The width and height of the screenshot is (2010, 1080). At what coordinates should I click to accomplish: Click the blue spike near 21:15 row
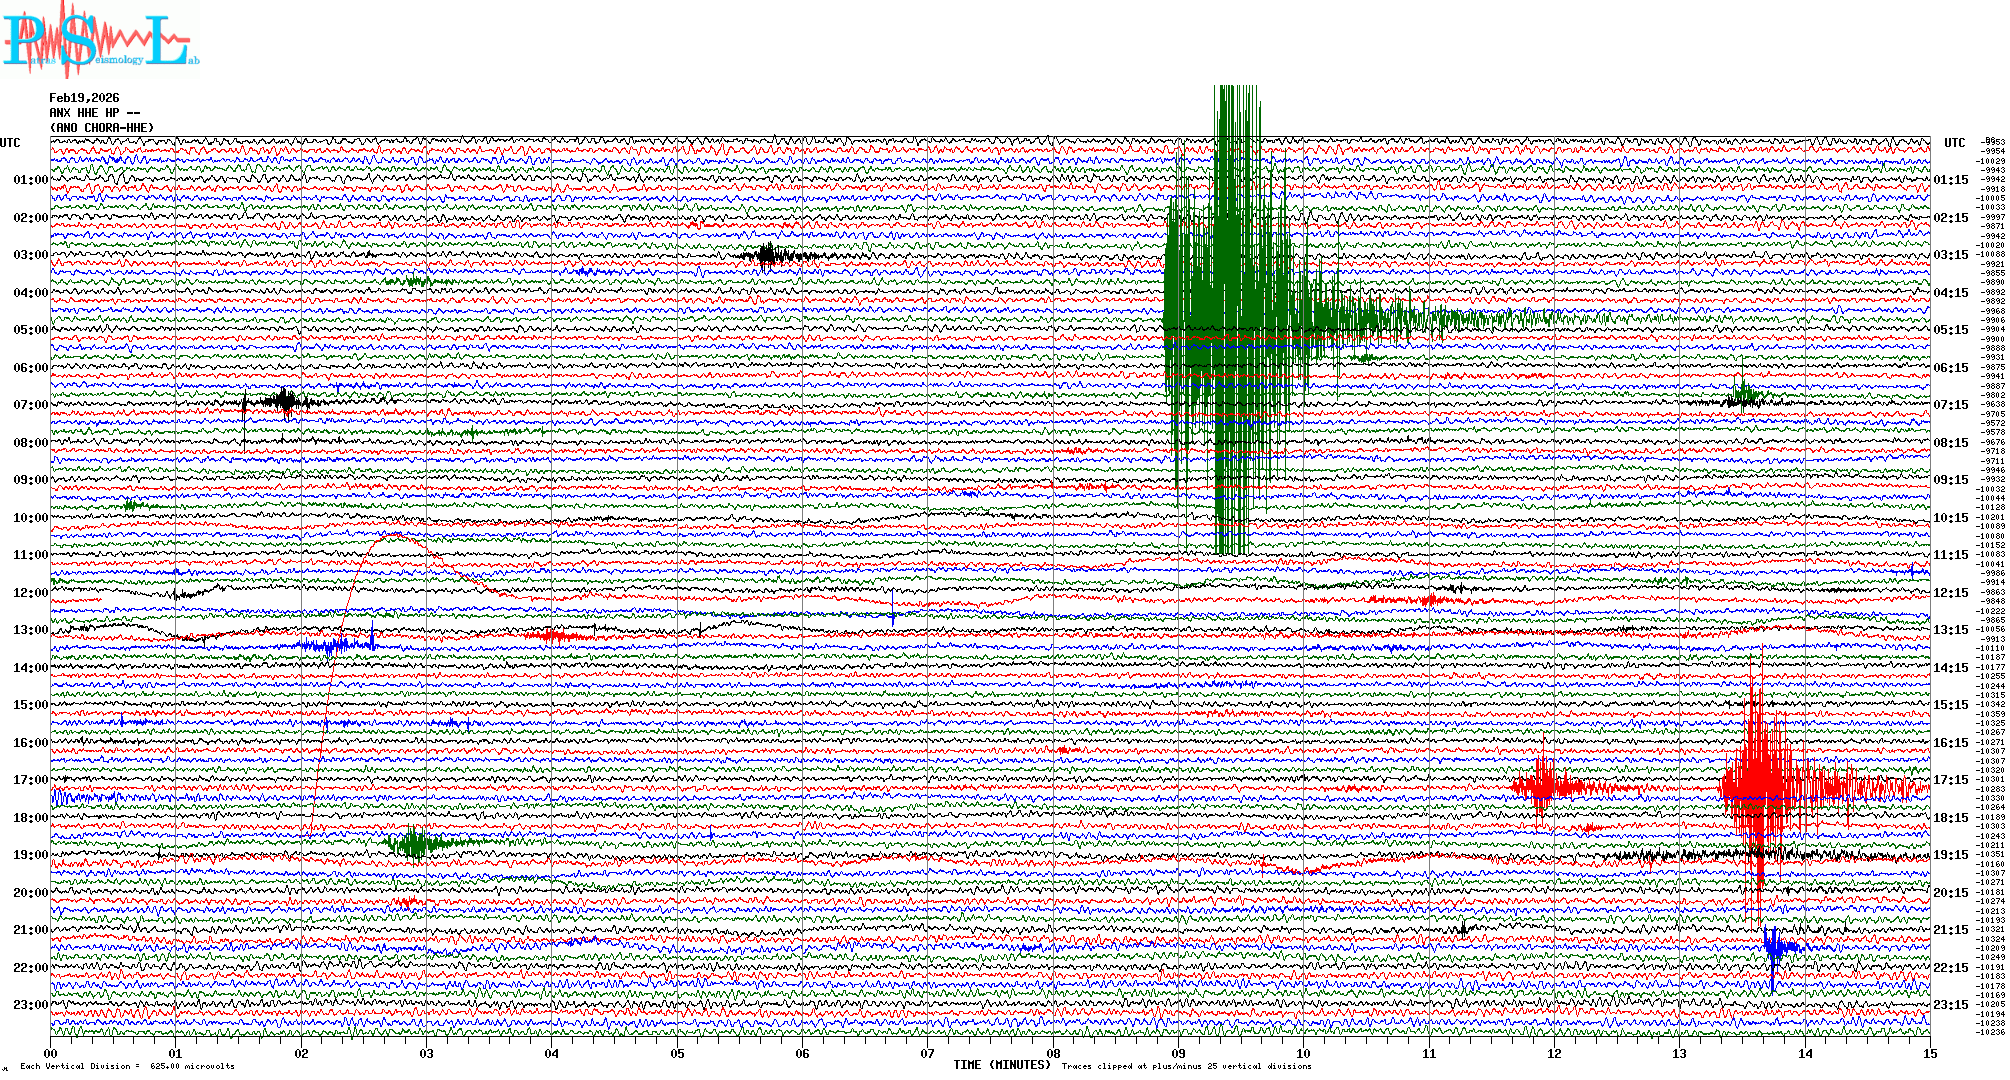click(x=1774, y=948)
